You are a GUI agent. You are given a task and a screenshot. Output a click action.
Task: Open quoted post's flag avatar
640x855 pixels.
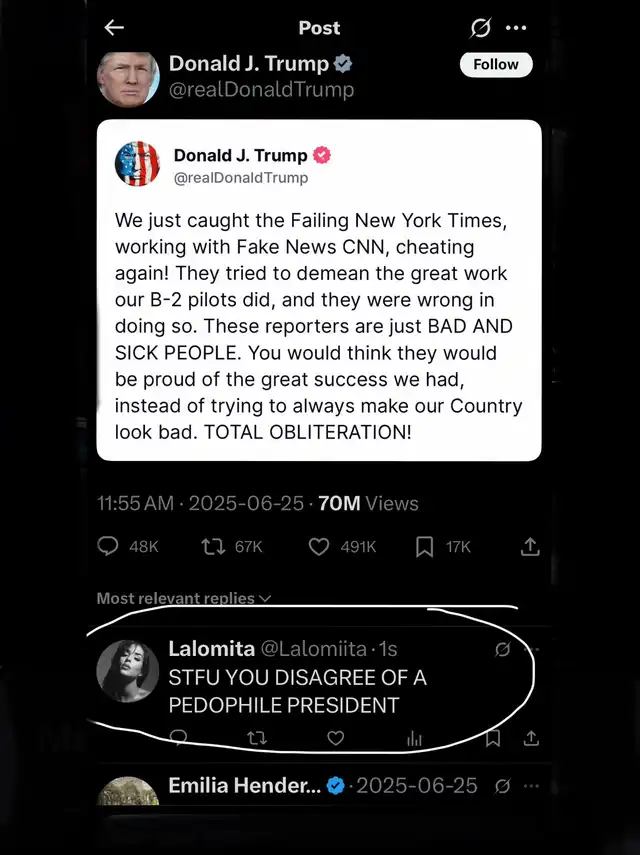coord(138,165)
